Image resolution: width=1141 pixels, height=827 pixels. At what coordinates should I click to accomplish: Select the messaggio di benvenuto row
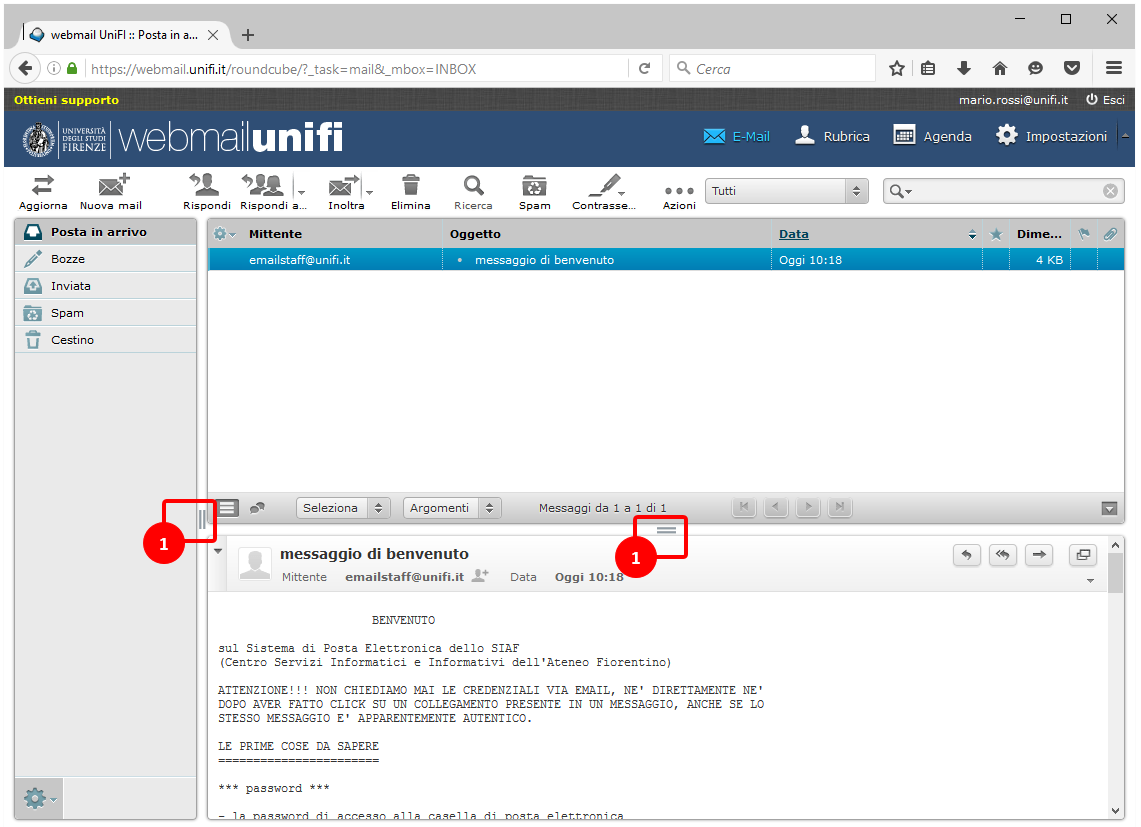[666, 259]
